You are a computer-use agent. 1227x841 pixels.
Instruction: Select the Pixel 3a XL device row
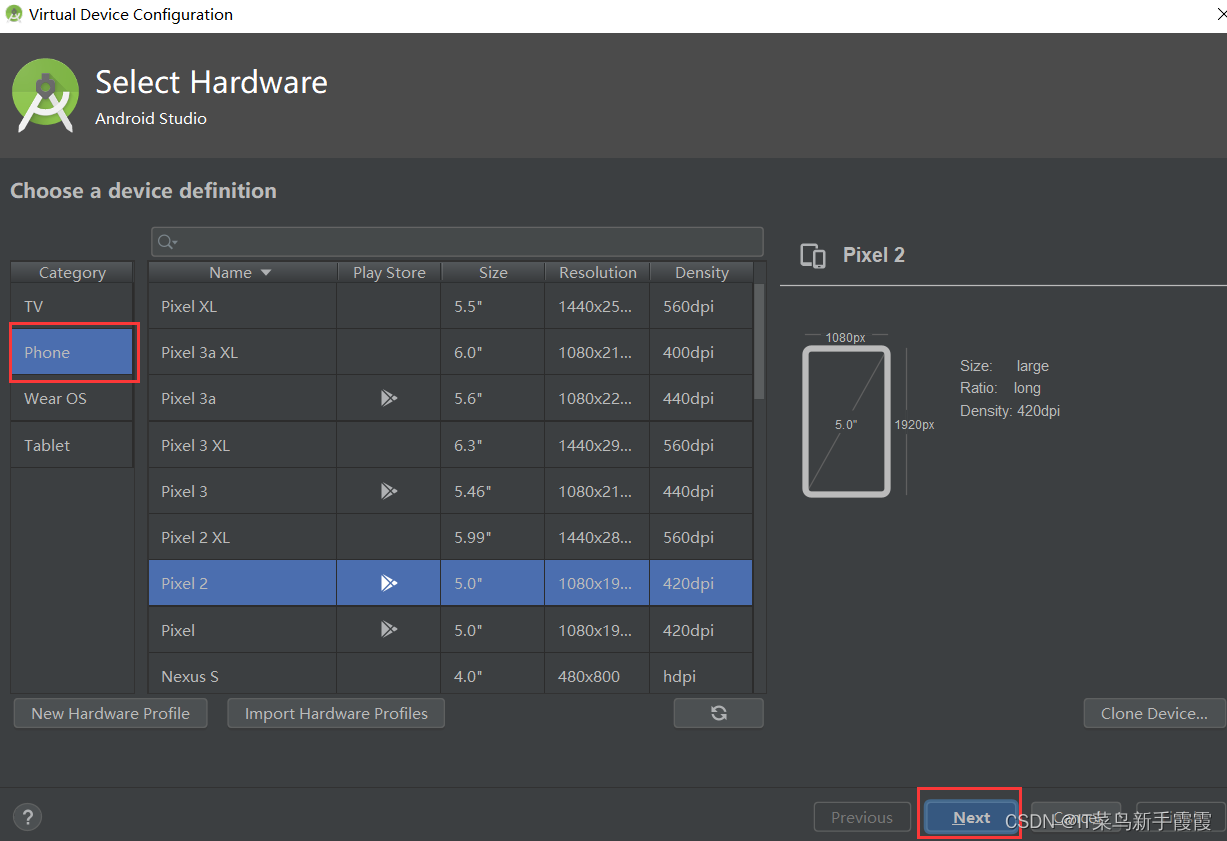pos(450,352)
